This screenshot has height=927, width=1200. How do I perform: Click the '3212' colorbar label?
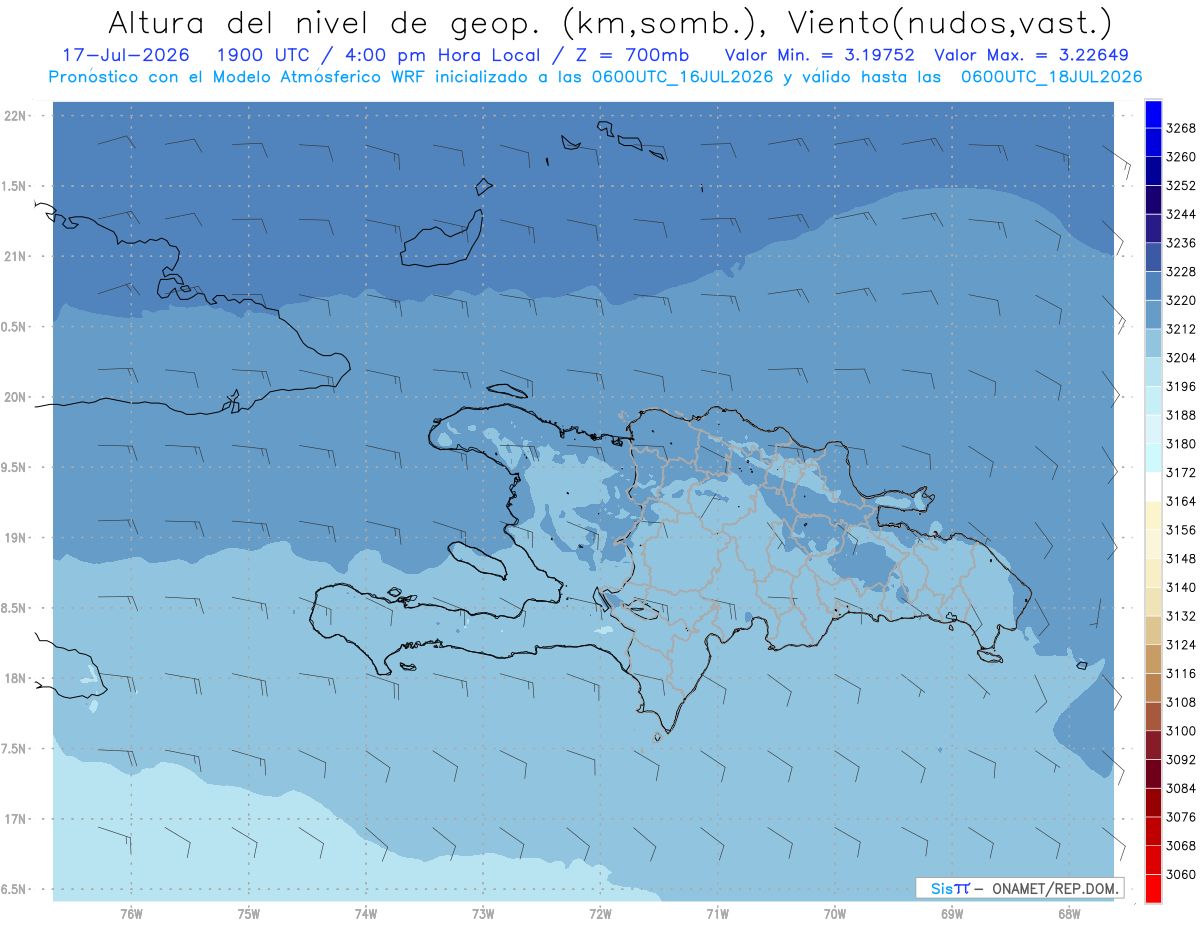point(1181,329)
